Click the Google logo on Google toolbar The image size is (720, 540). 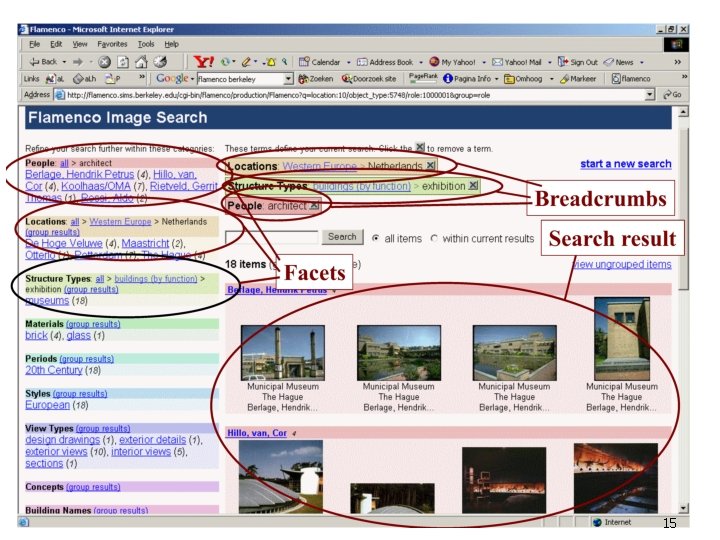[172, 79]
